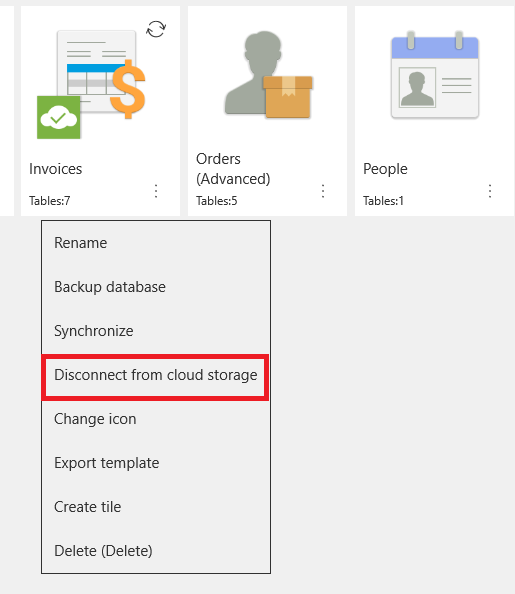The height and width of the screenshot is (594, 515).
Task: Click the Invoices tile title
Action: pos(56,169)
